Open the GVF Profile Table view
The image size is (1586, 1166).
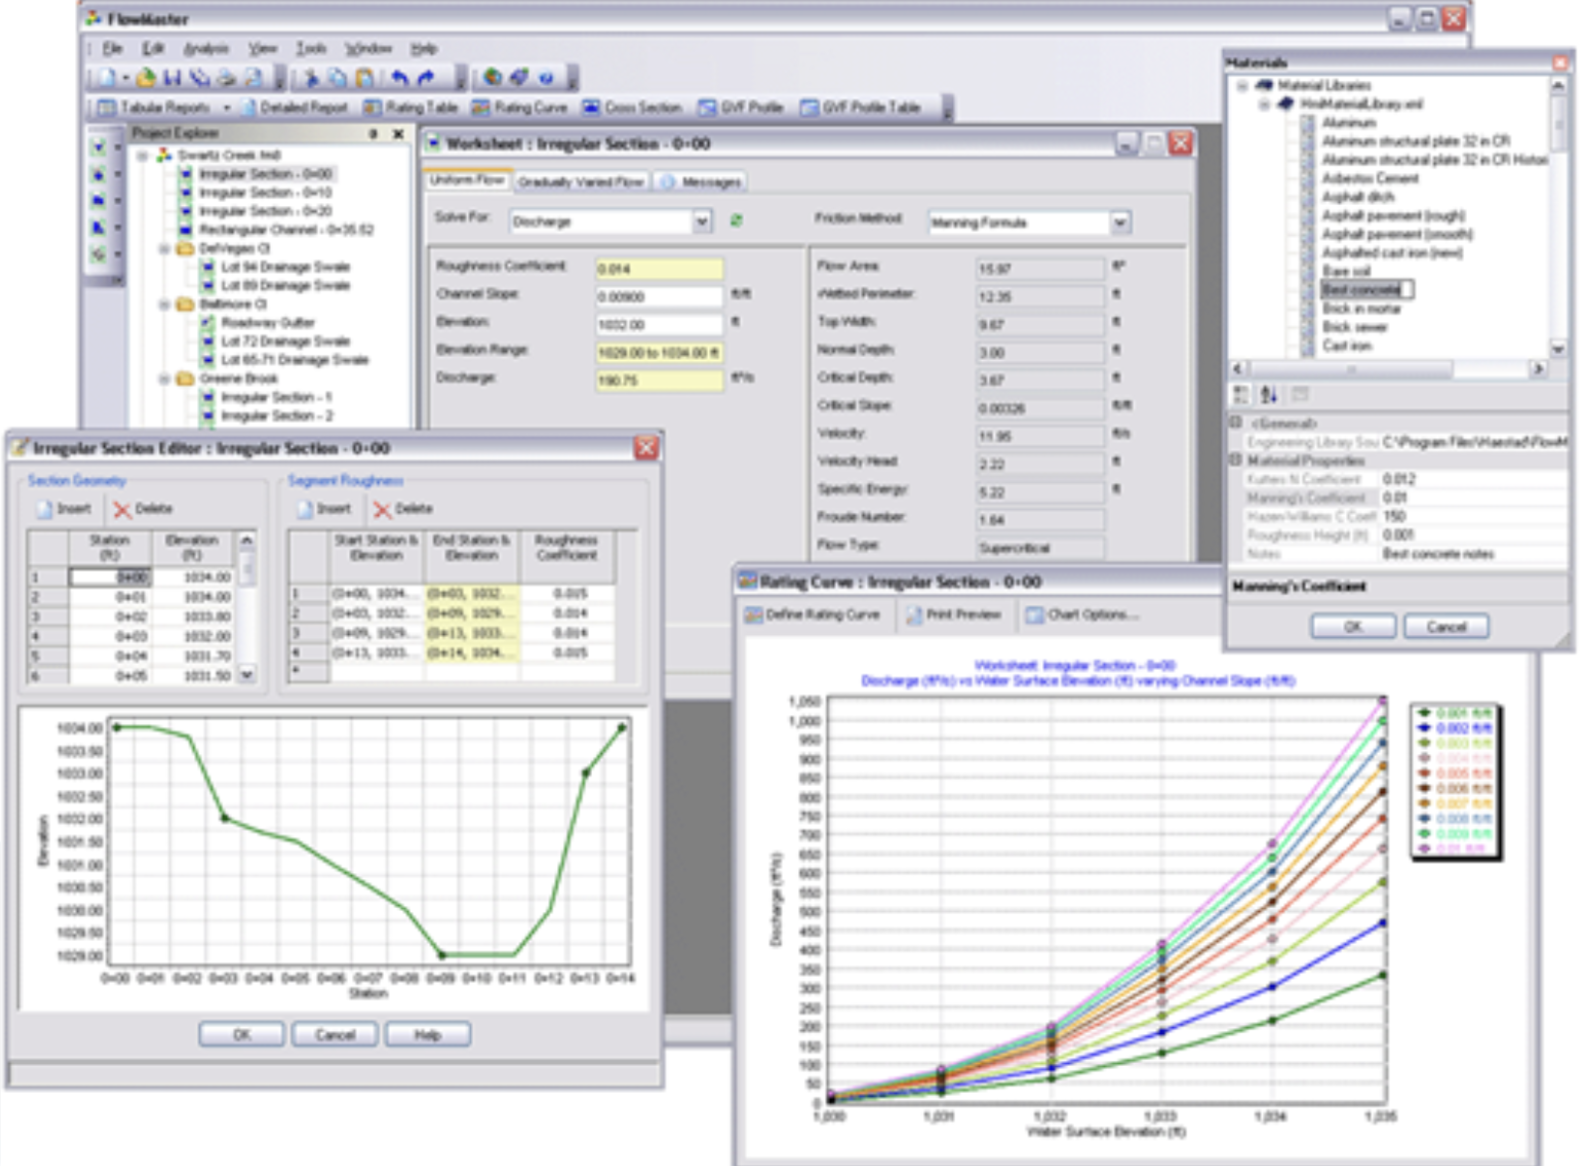click(x=860, y=107)
